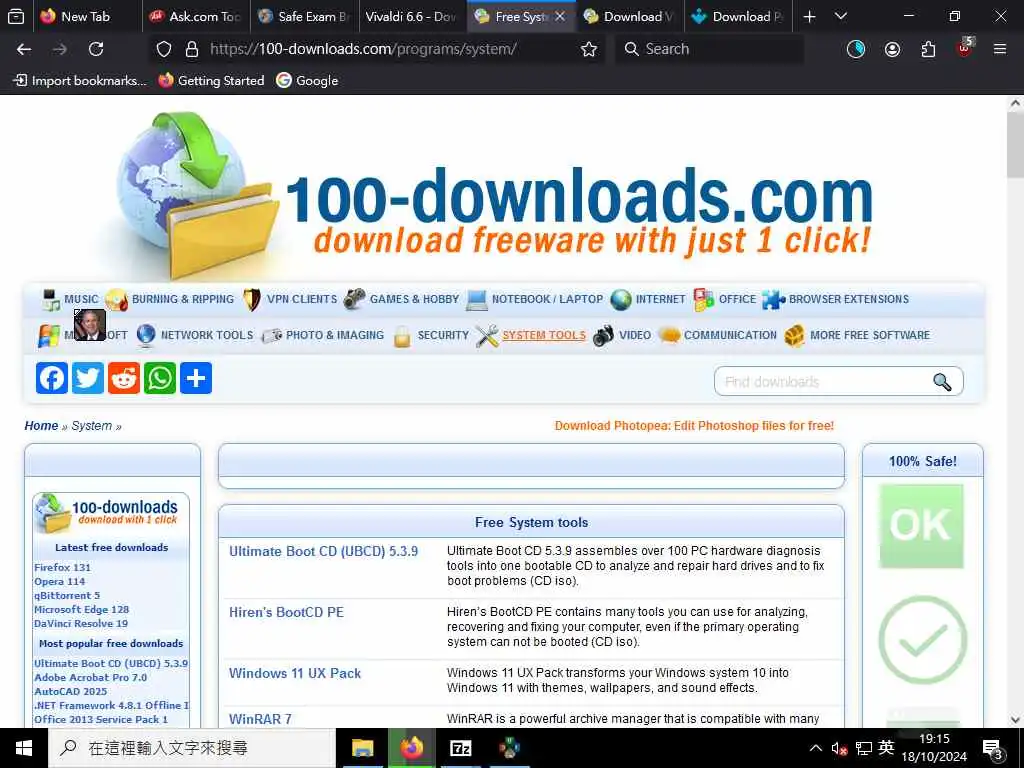
Task: Open the Firefox hamburger menu
Action: (999, 49)
